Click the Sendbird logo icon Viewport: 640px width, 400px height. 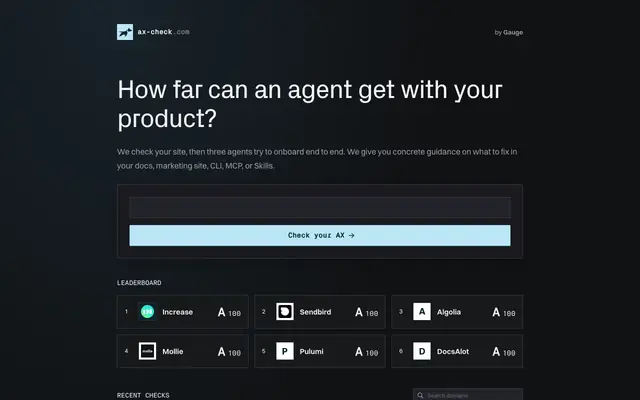(x=285, y=312)
